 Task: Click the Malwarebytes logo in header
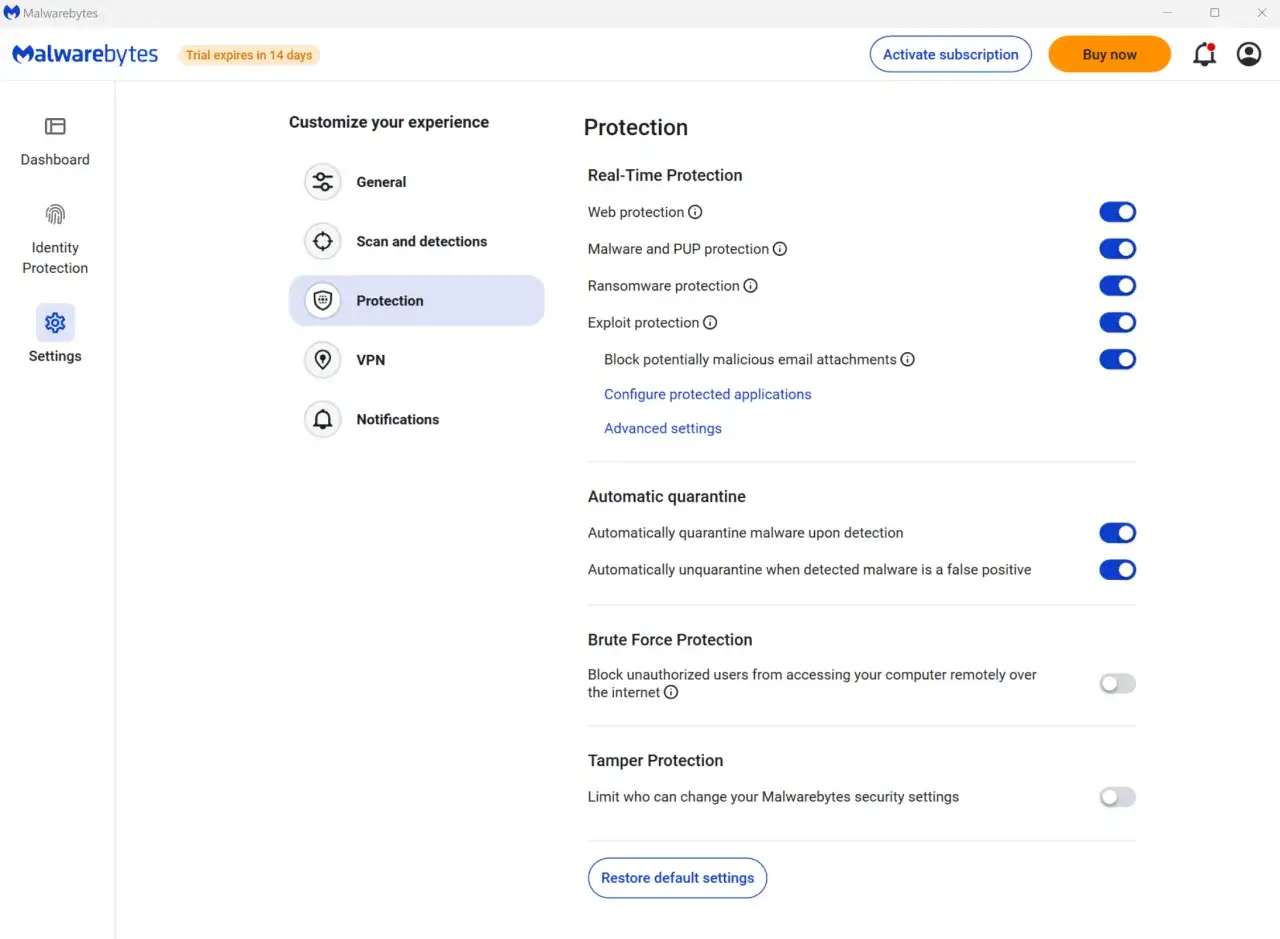pos(85,54)
